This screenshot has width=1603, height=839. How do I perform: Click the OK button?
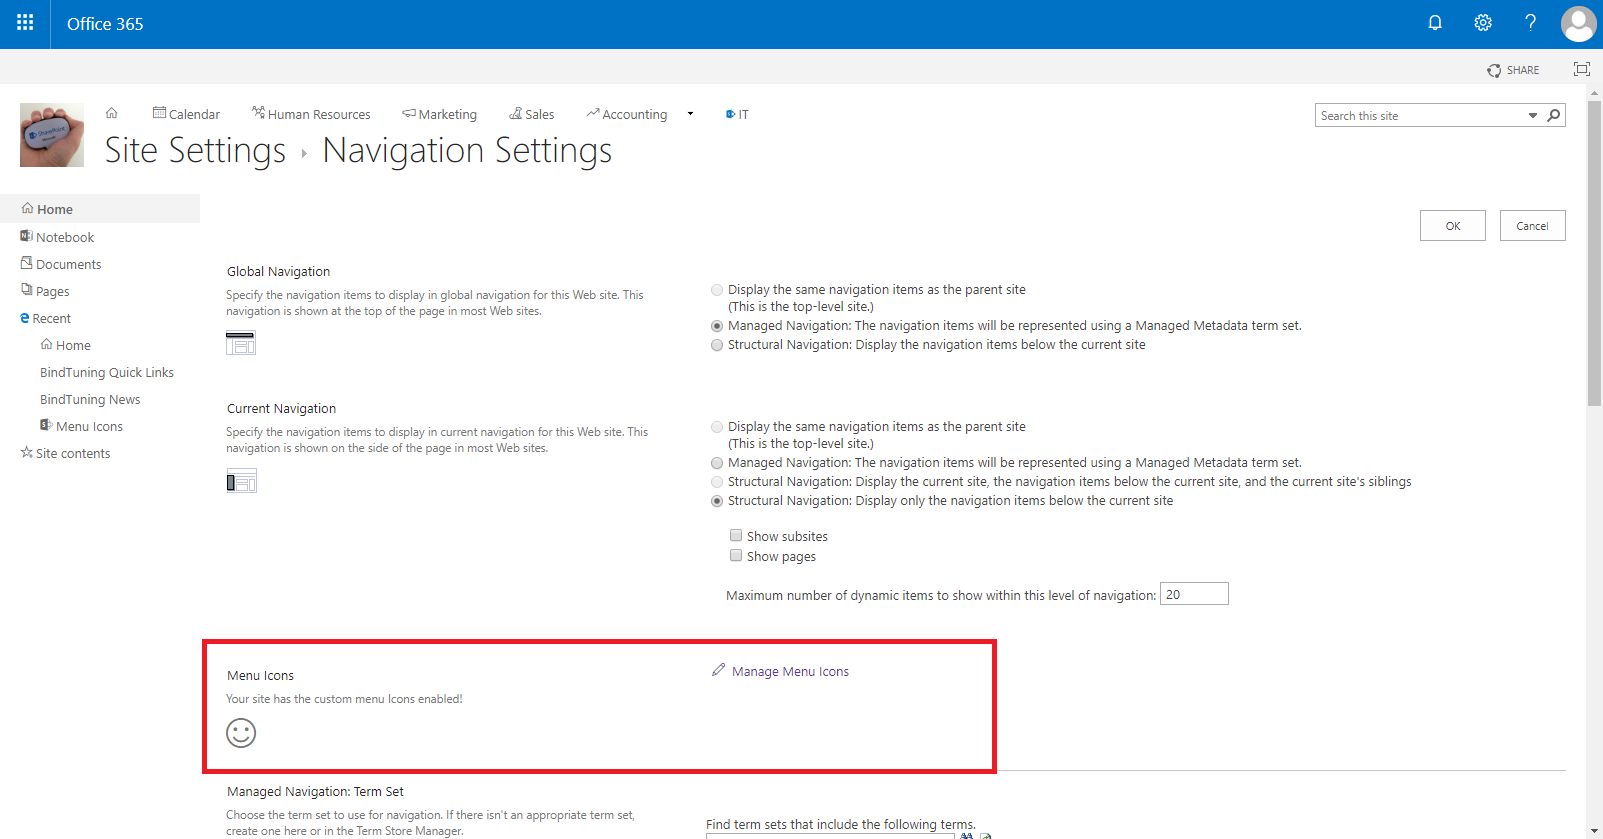point(1453,225)
